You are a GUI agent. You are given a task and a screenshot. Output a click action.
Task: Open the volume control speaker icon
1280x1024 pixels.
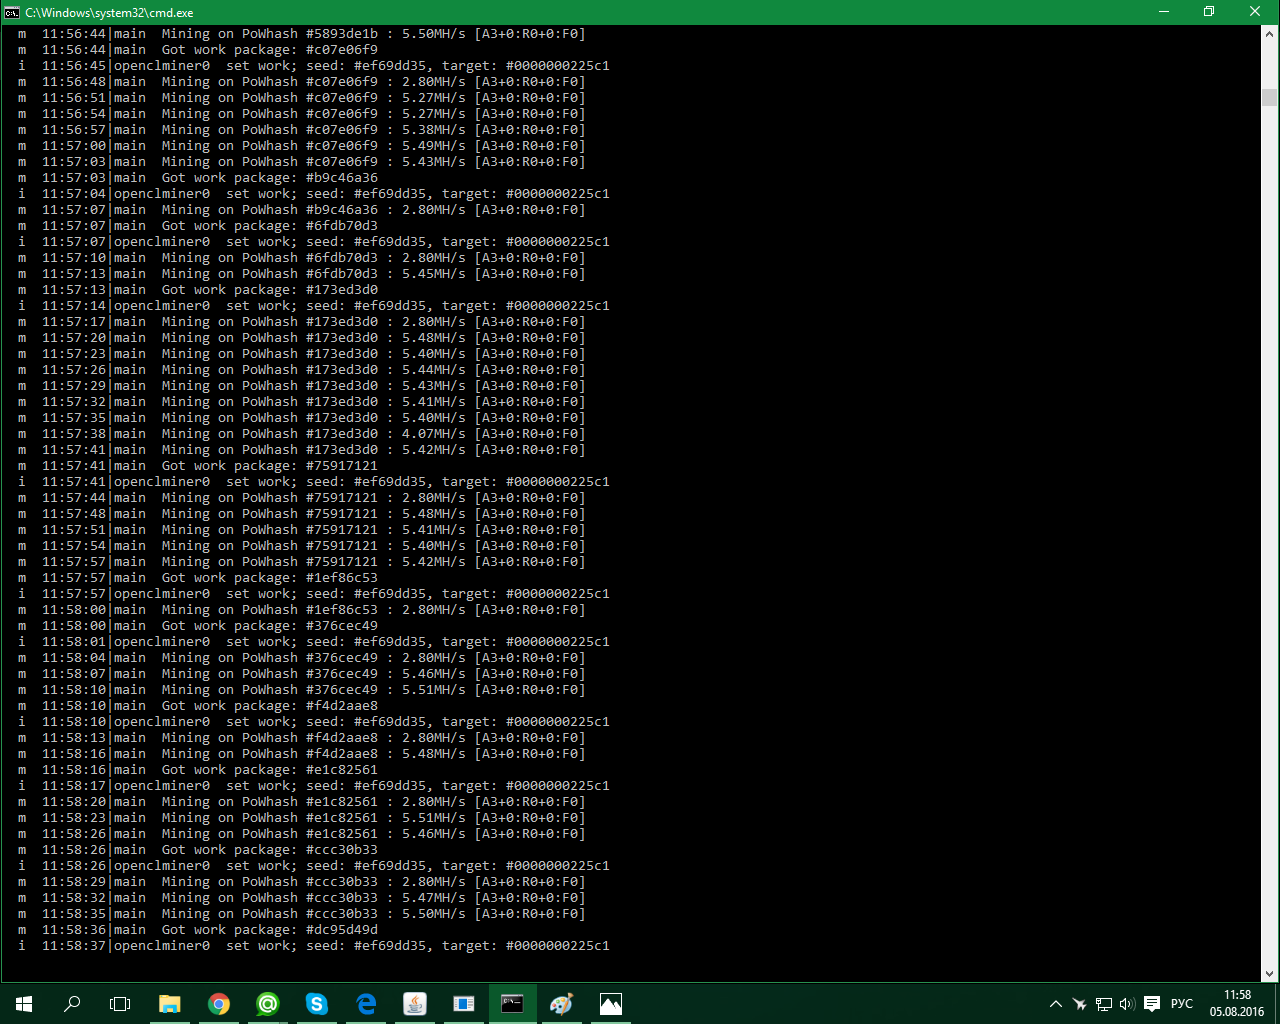click(1127, 1004)
